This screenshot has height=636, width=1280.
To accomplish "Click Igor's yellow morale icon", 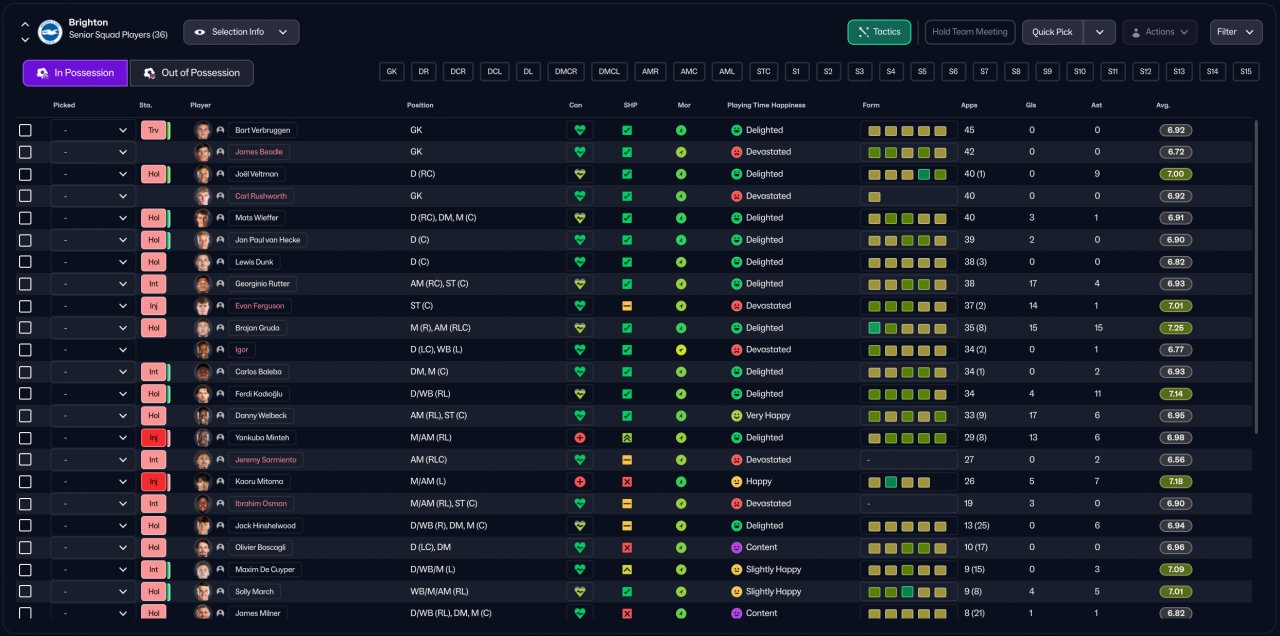I will (681, 350).
